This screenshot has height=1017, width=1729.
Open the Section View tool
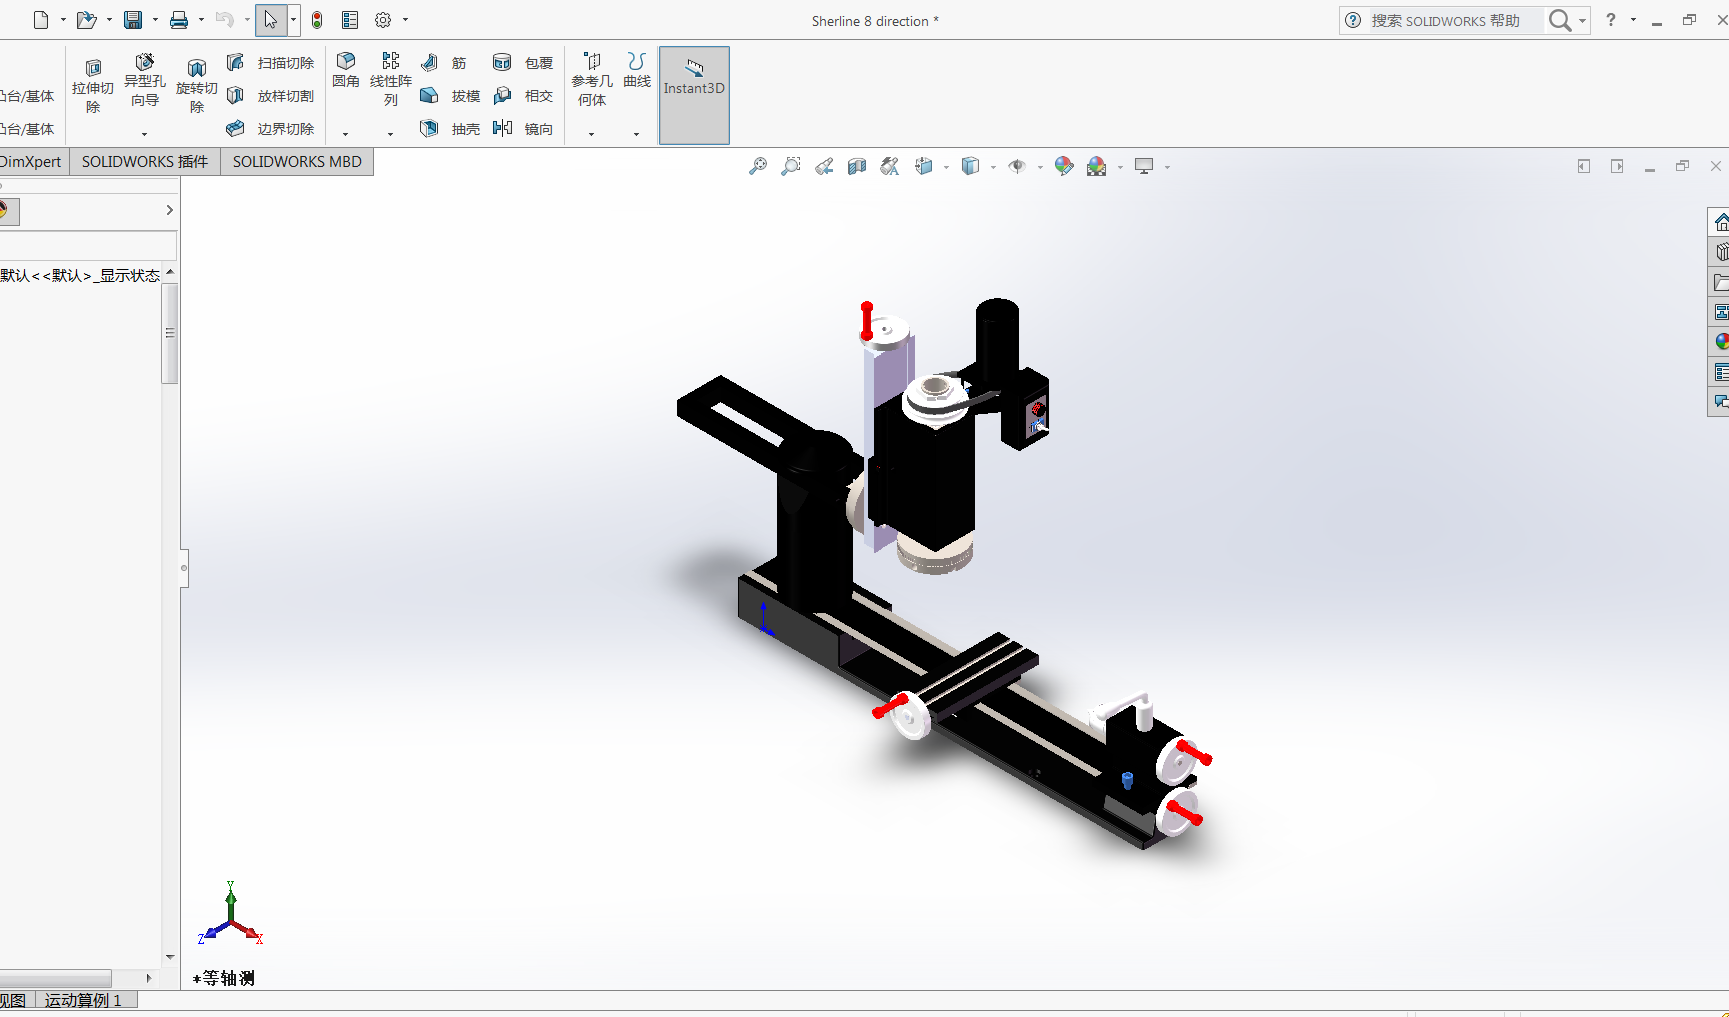coord(857,166)
